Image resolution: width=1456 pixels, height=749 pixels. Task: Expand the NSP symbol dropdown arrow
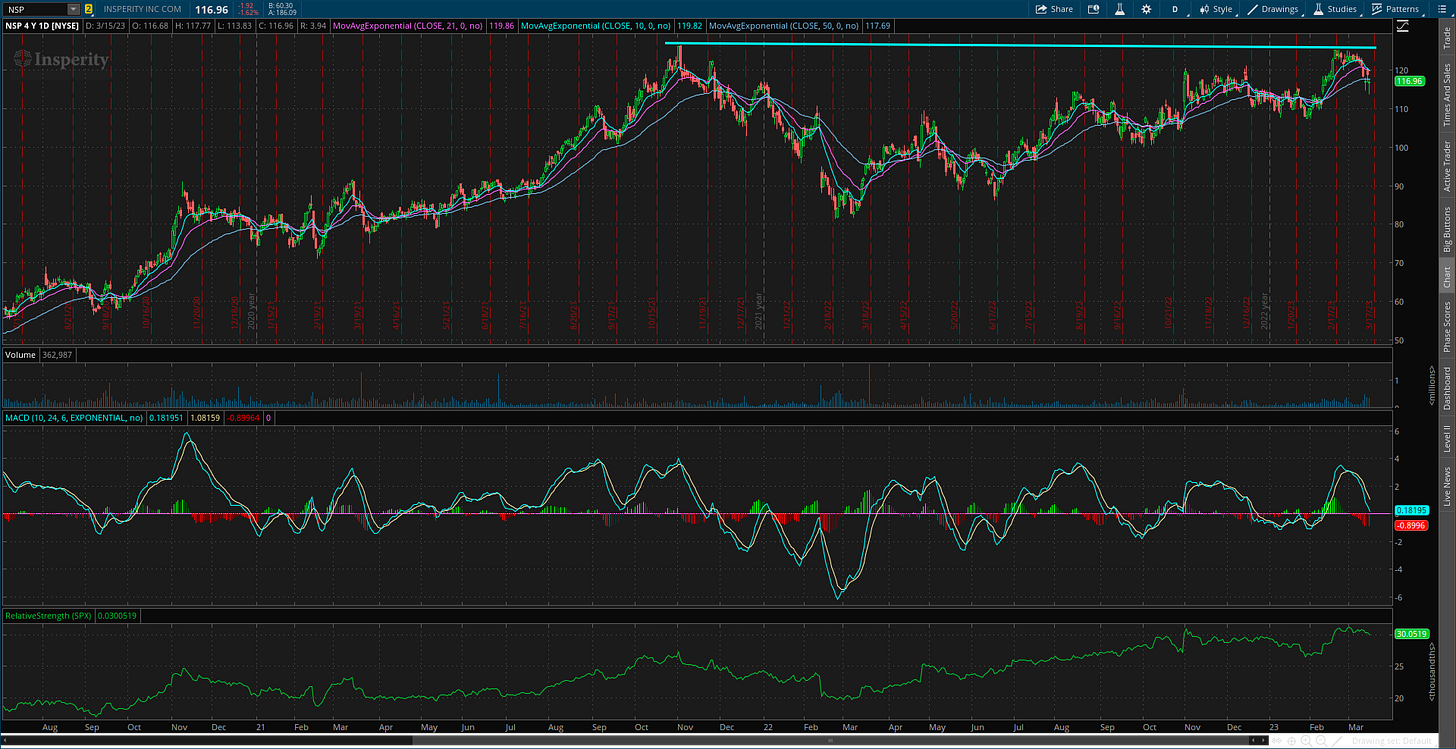click(73, 9)
